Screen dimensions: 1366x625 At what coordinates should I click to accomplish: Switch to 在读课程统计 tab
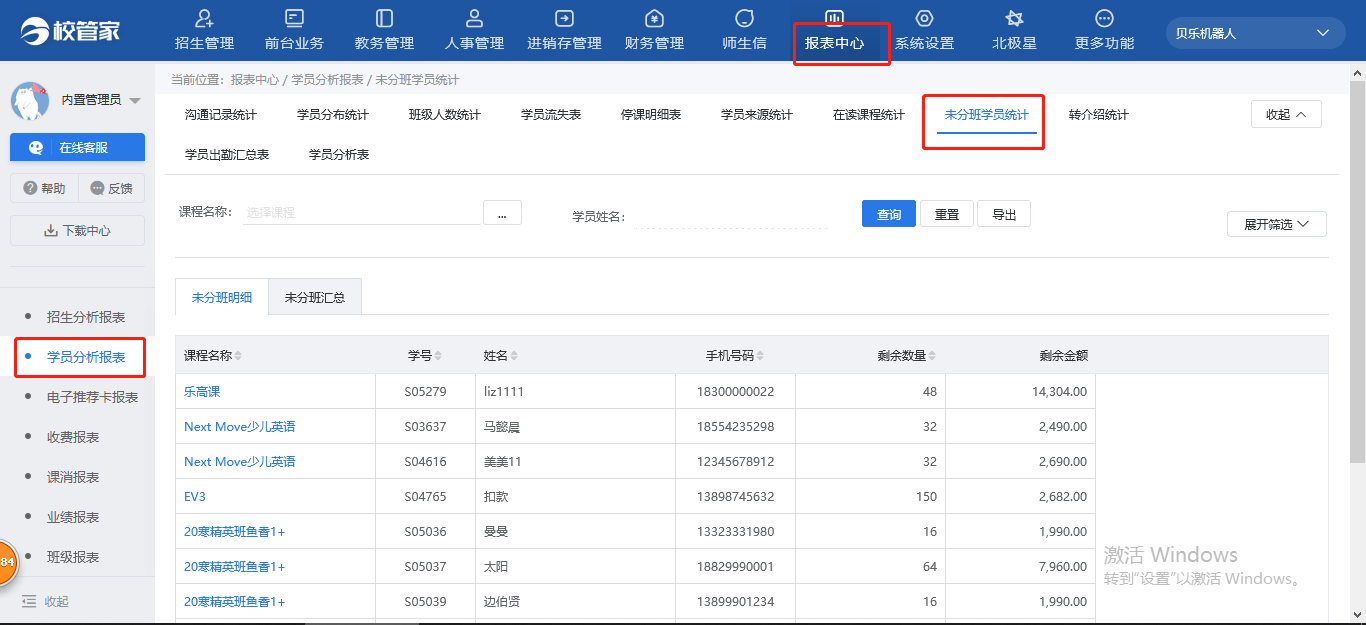coord(869,115)
